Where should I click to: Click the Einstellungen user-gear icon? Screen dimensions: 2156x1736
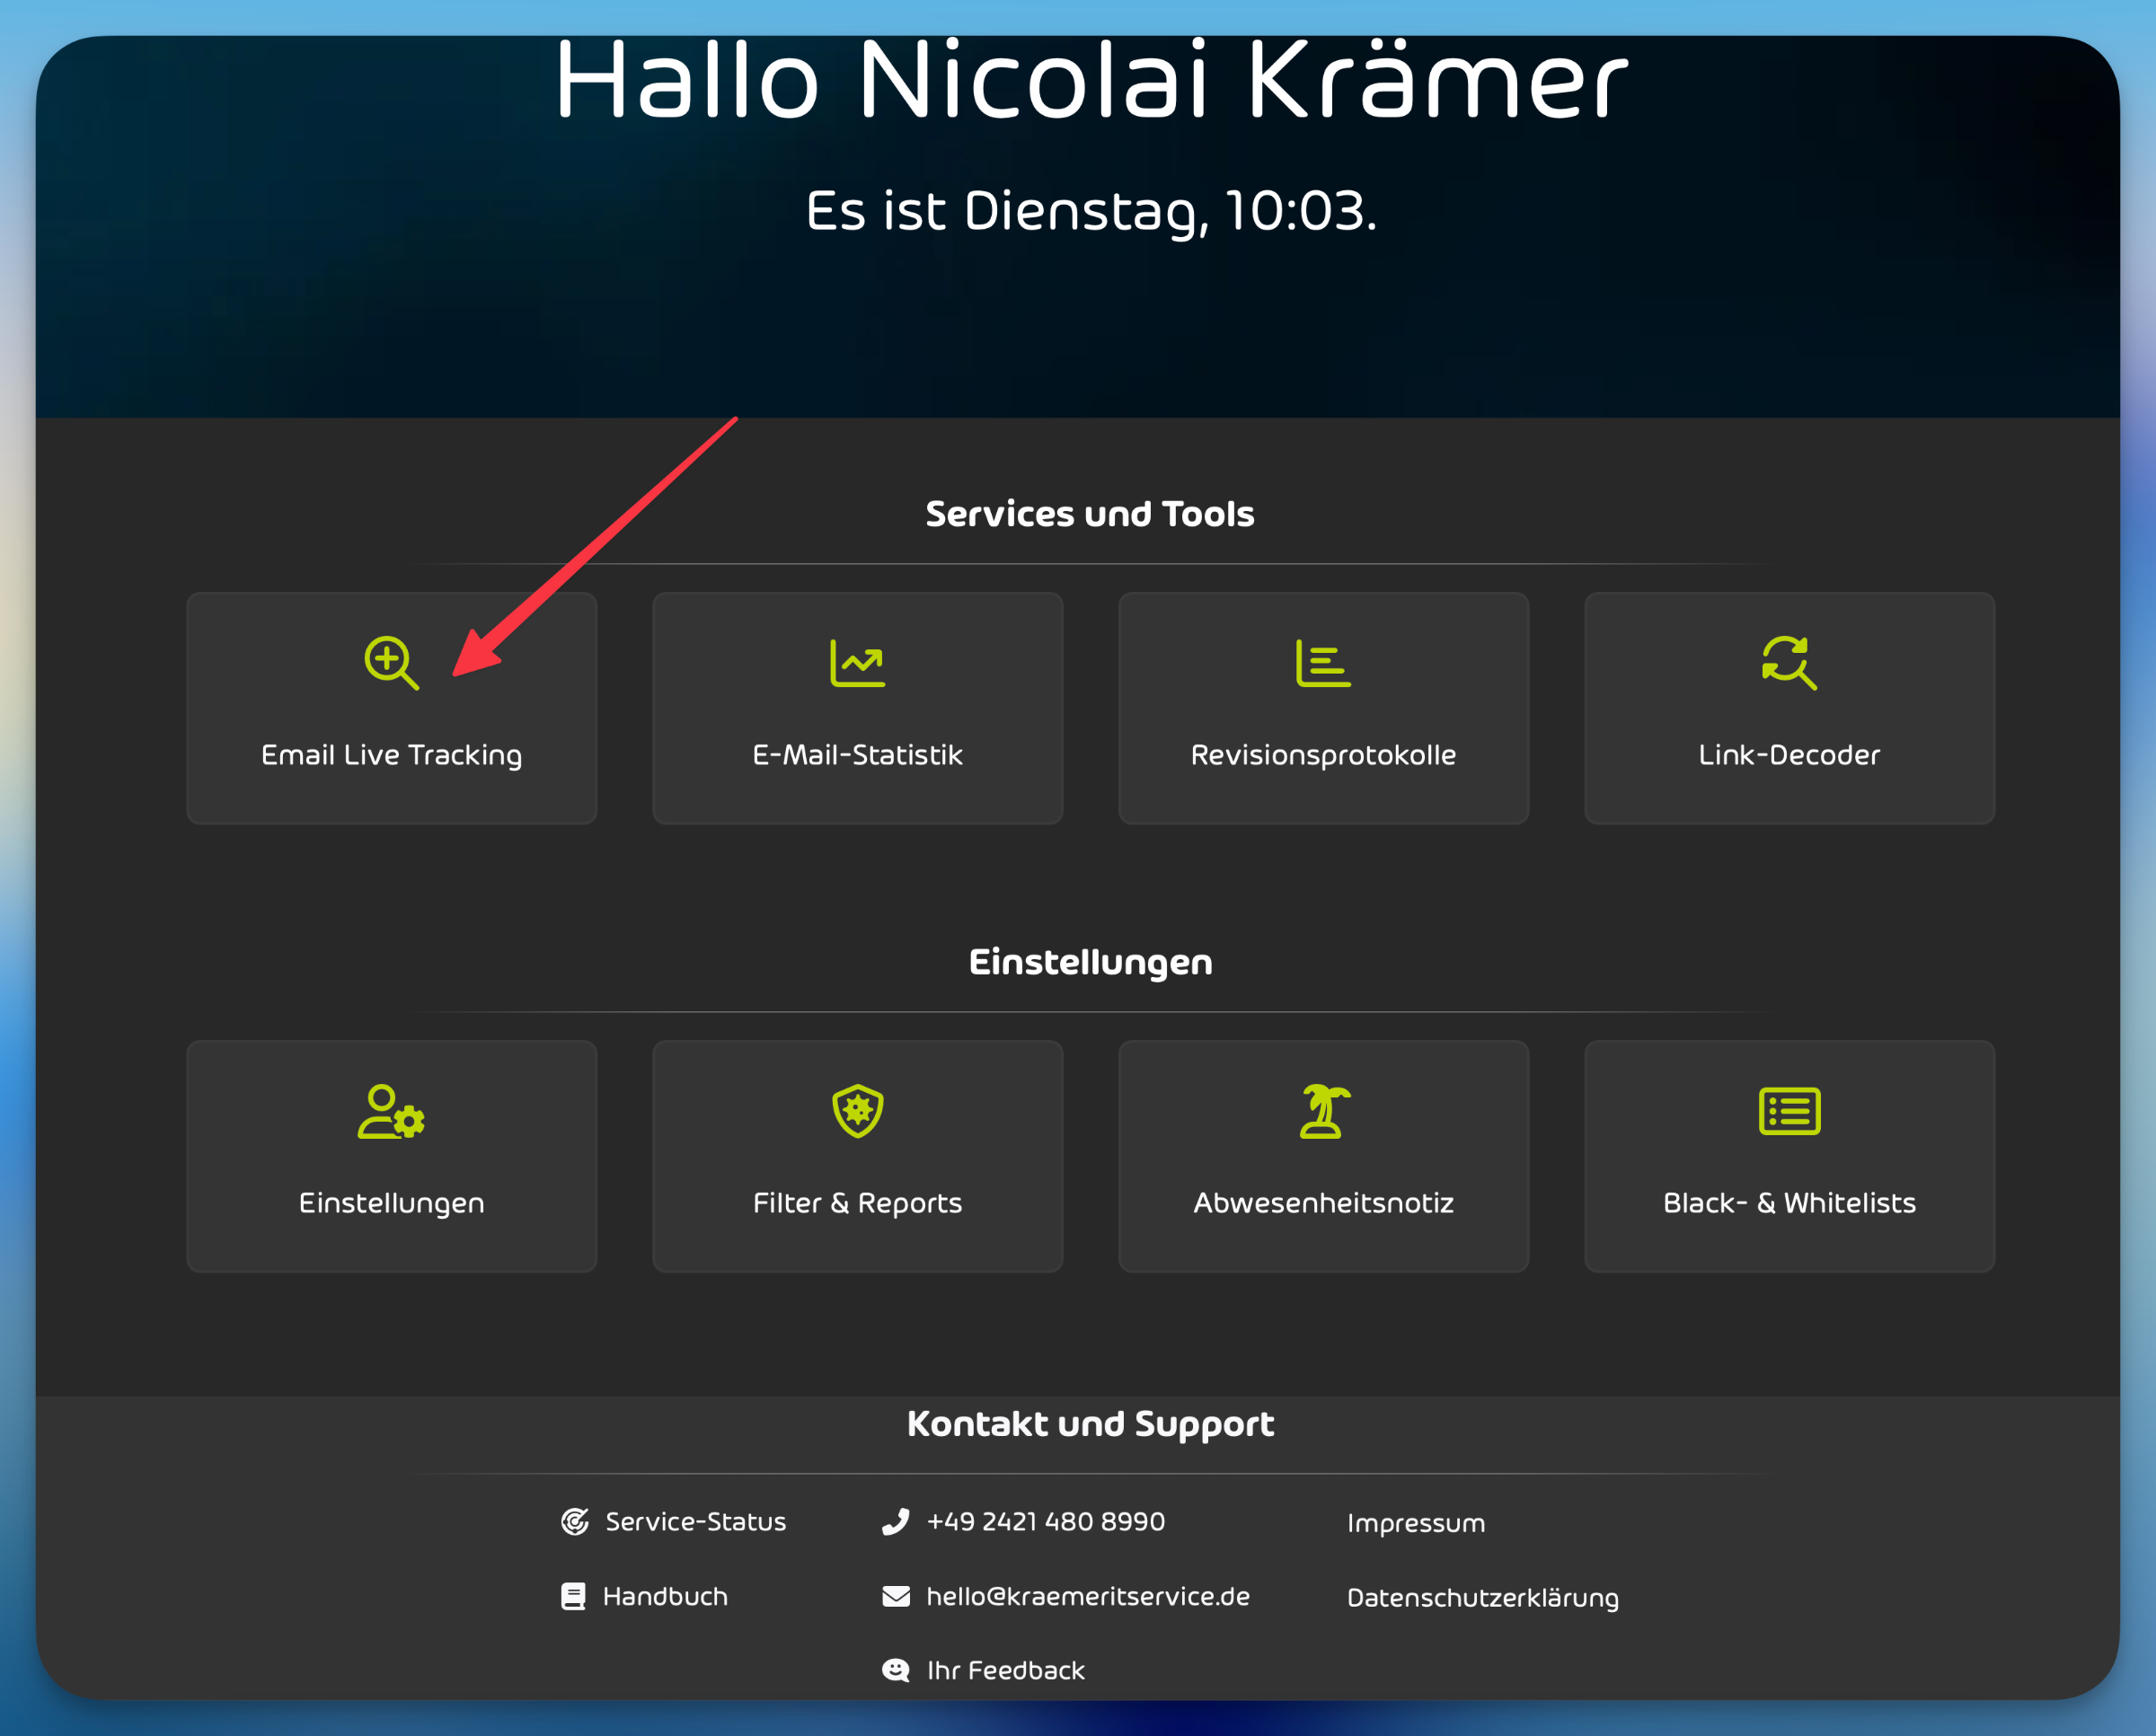tap(391, 1111)
